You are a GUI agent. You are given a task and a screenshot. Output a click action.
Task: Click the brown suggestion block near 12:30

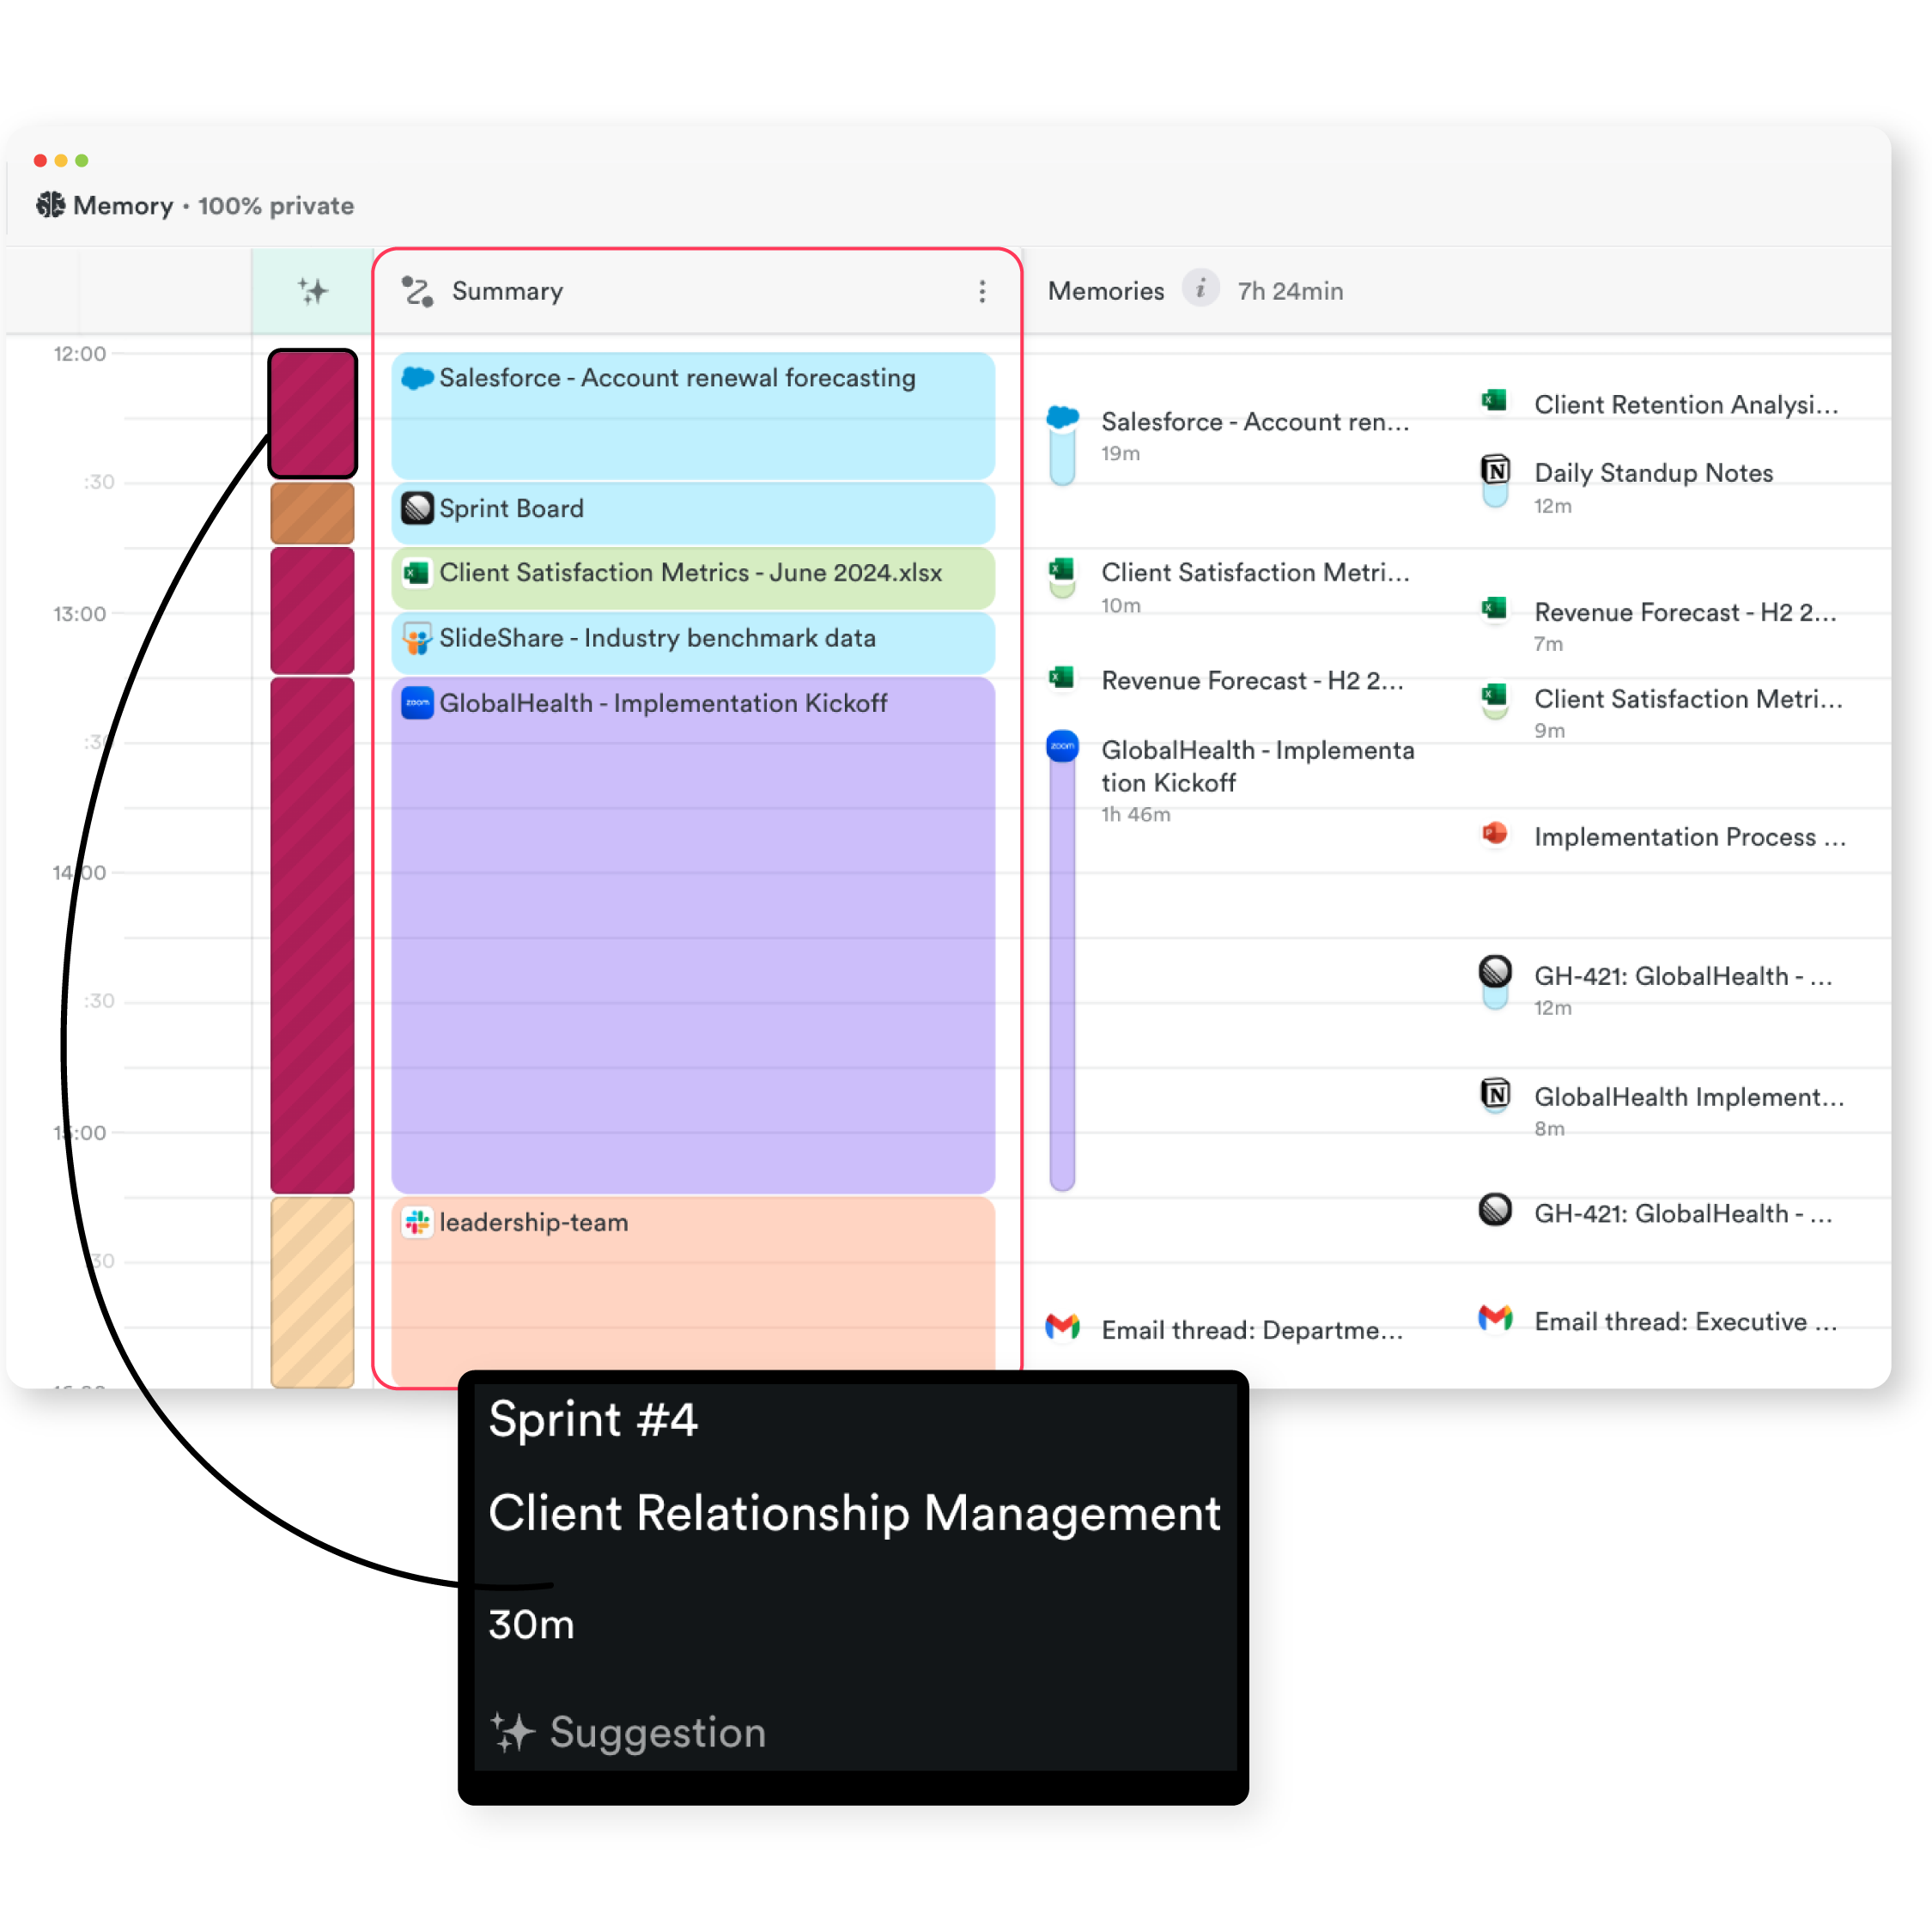pos(312,514)
